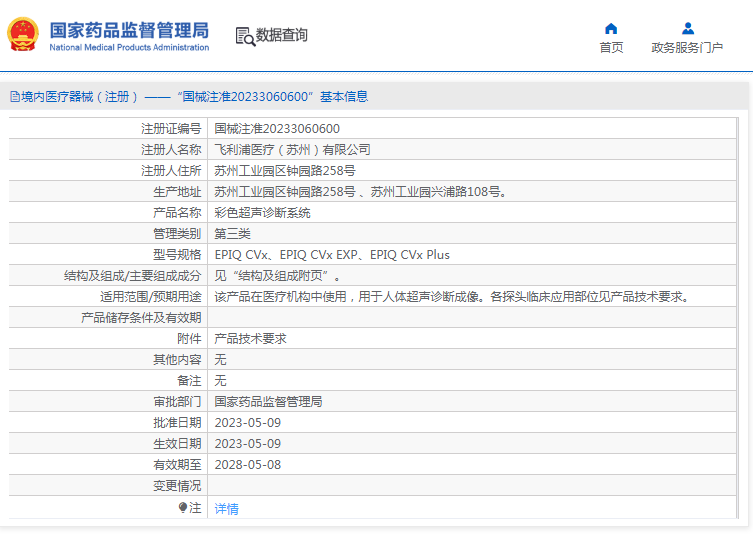Click the 产品储存条件及有效期 label
The width and height of the screenshot is (753, 538).
tap(141, 318)
